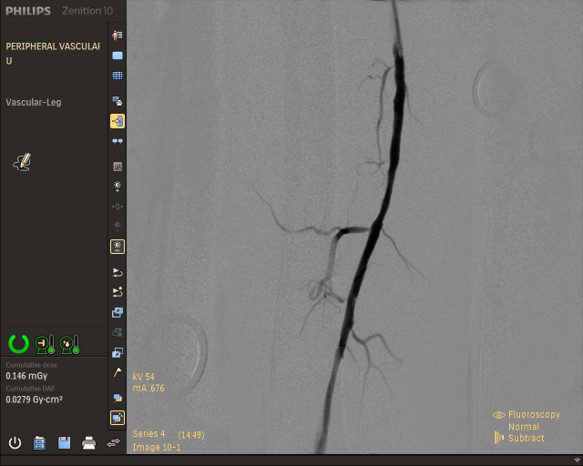The image size is (583, 466).
Task: Toggle the highlighted subtraction icon at toolbar bottom
Action: 117,418
